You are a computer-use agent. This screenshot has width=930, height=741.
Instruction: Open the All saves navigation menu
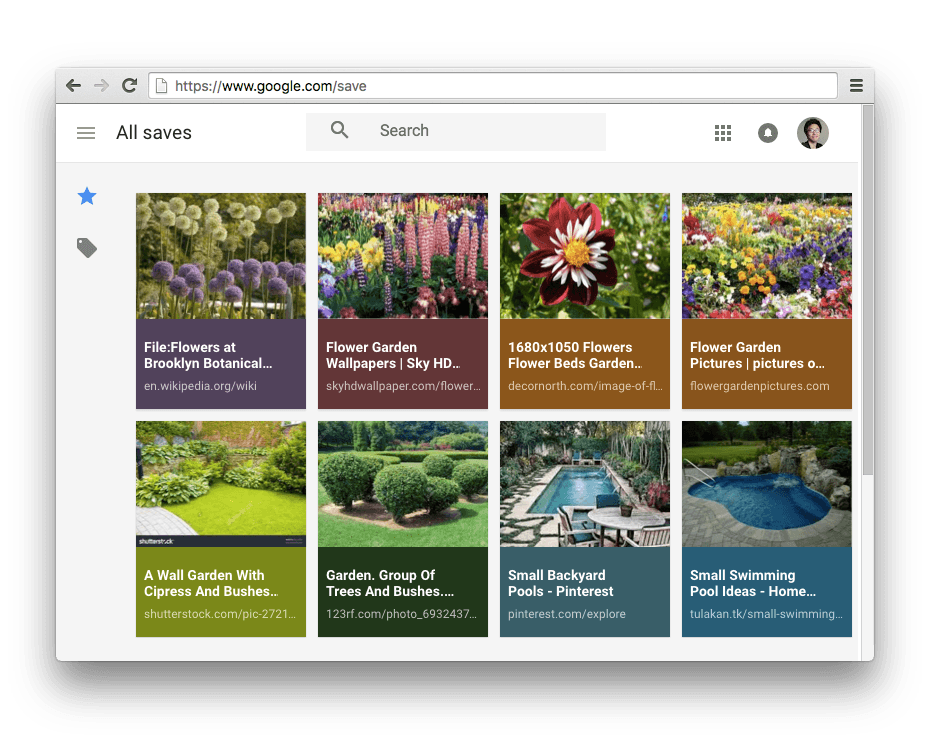pos(86,133)
